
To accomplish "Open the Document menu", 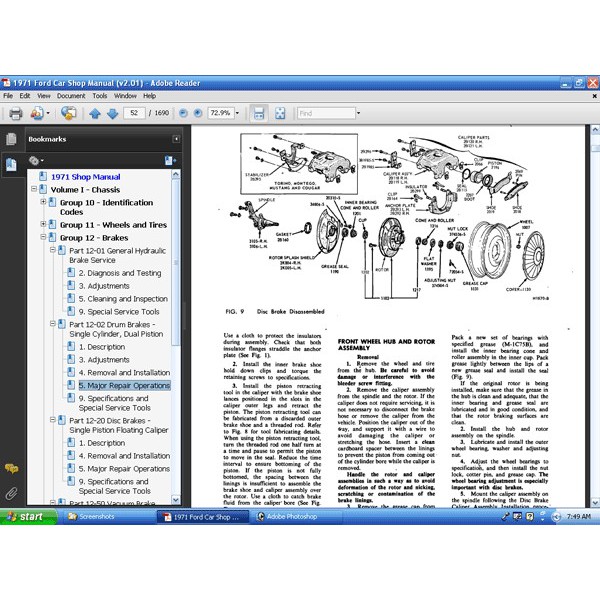I will point(71,96).
